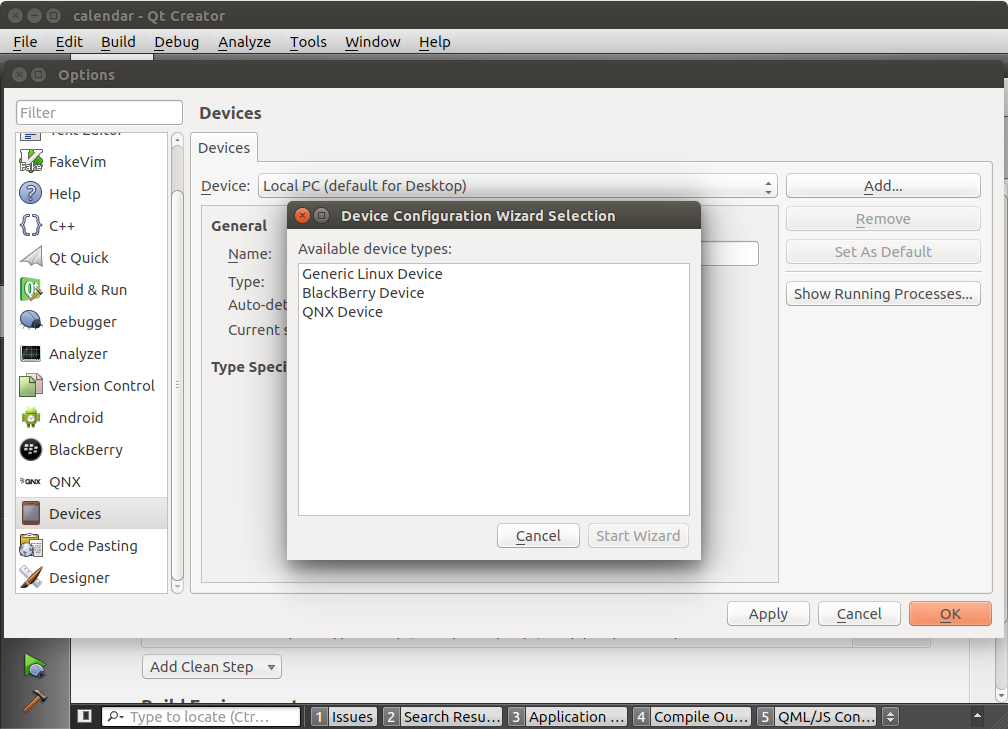Screen dimensions: 1008x729
Task: Select Version Control document icon
Action: 30,386
